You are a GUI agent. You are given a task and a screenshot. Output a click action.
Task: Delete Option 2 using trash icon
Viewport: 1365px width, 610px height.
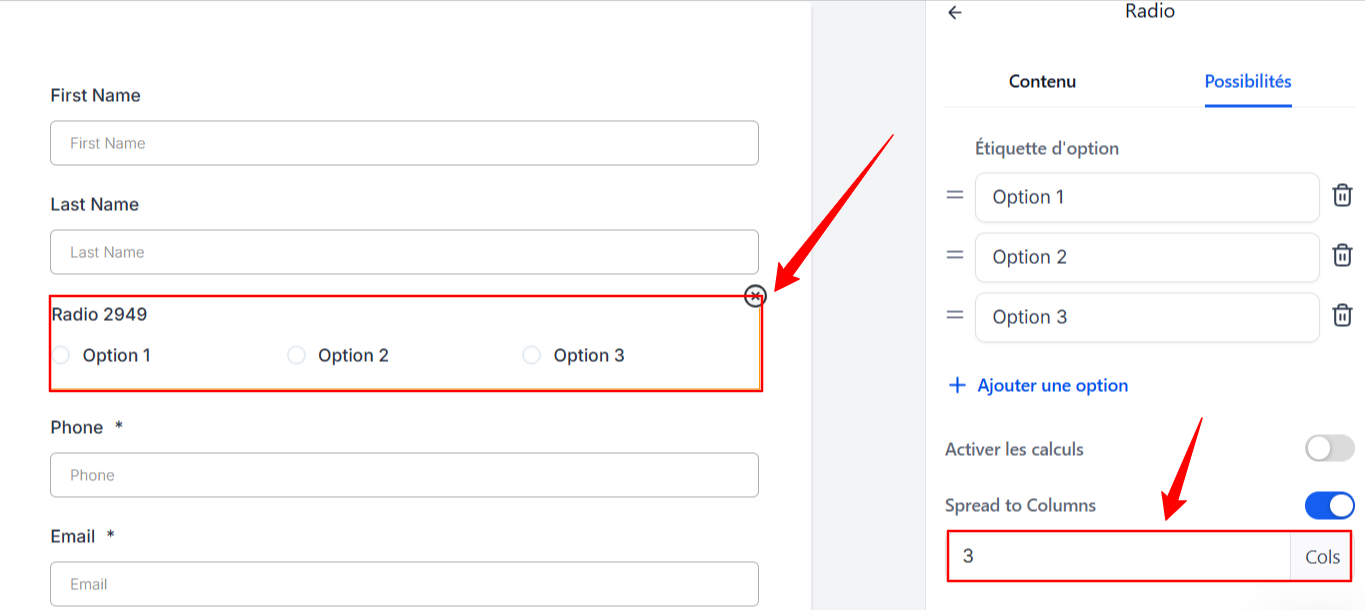(1342, 256)
